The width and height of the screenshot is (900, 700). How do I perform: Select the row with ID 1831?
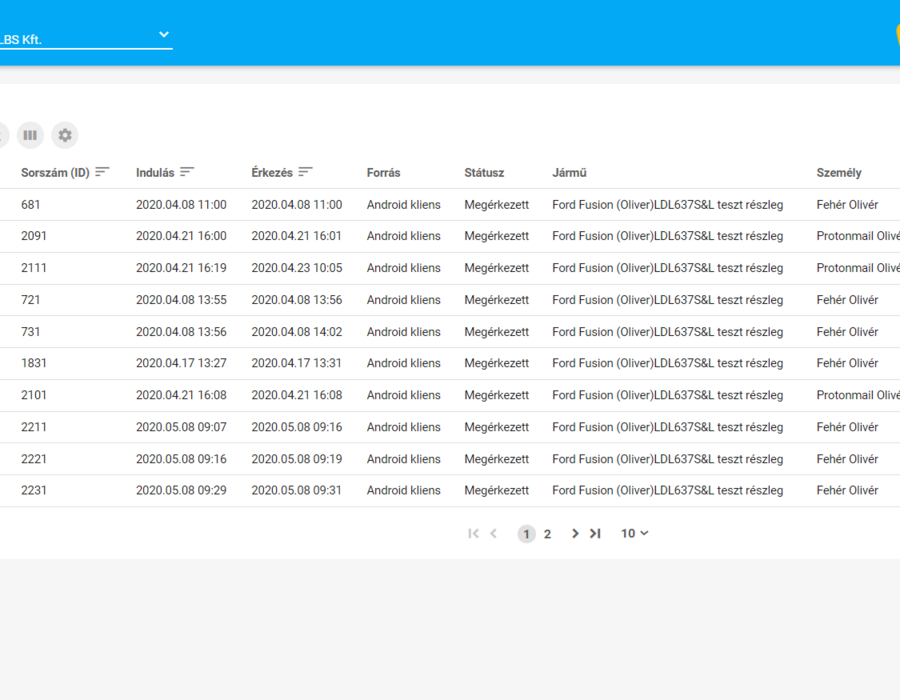click(x=450, y=363)
